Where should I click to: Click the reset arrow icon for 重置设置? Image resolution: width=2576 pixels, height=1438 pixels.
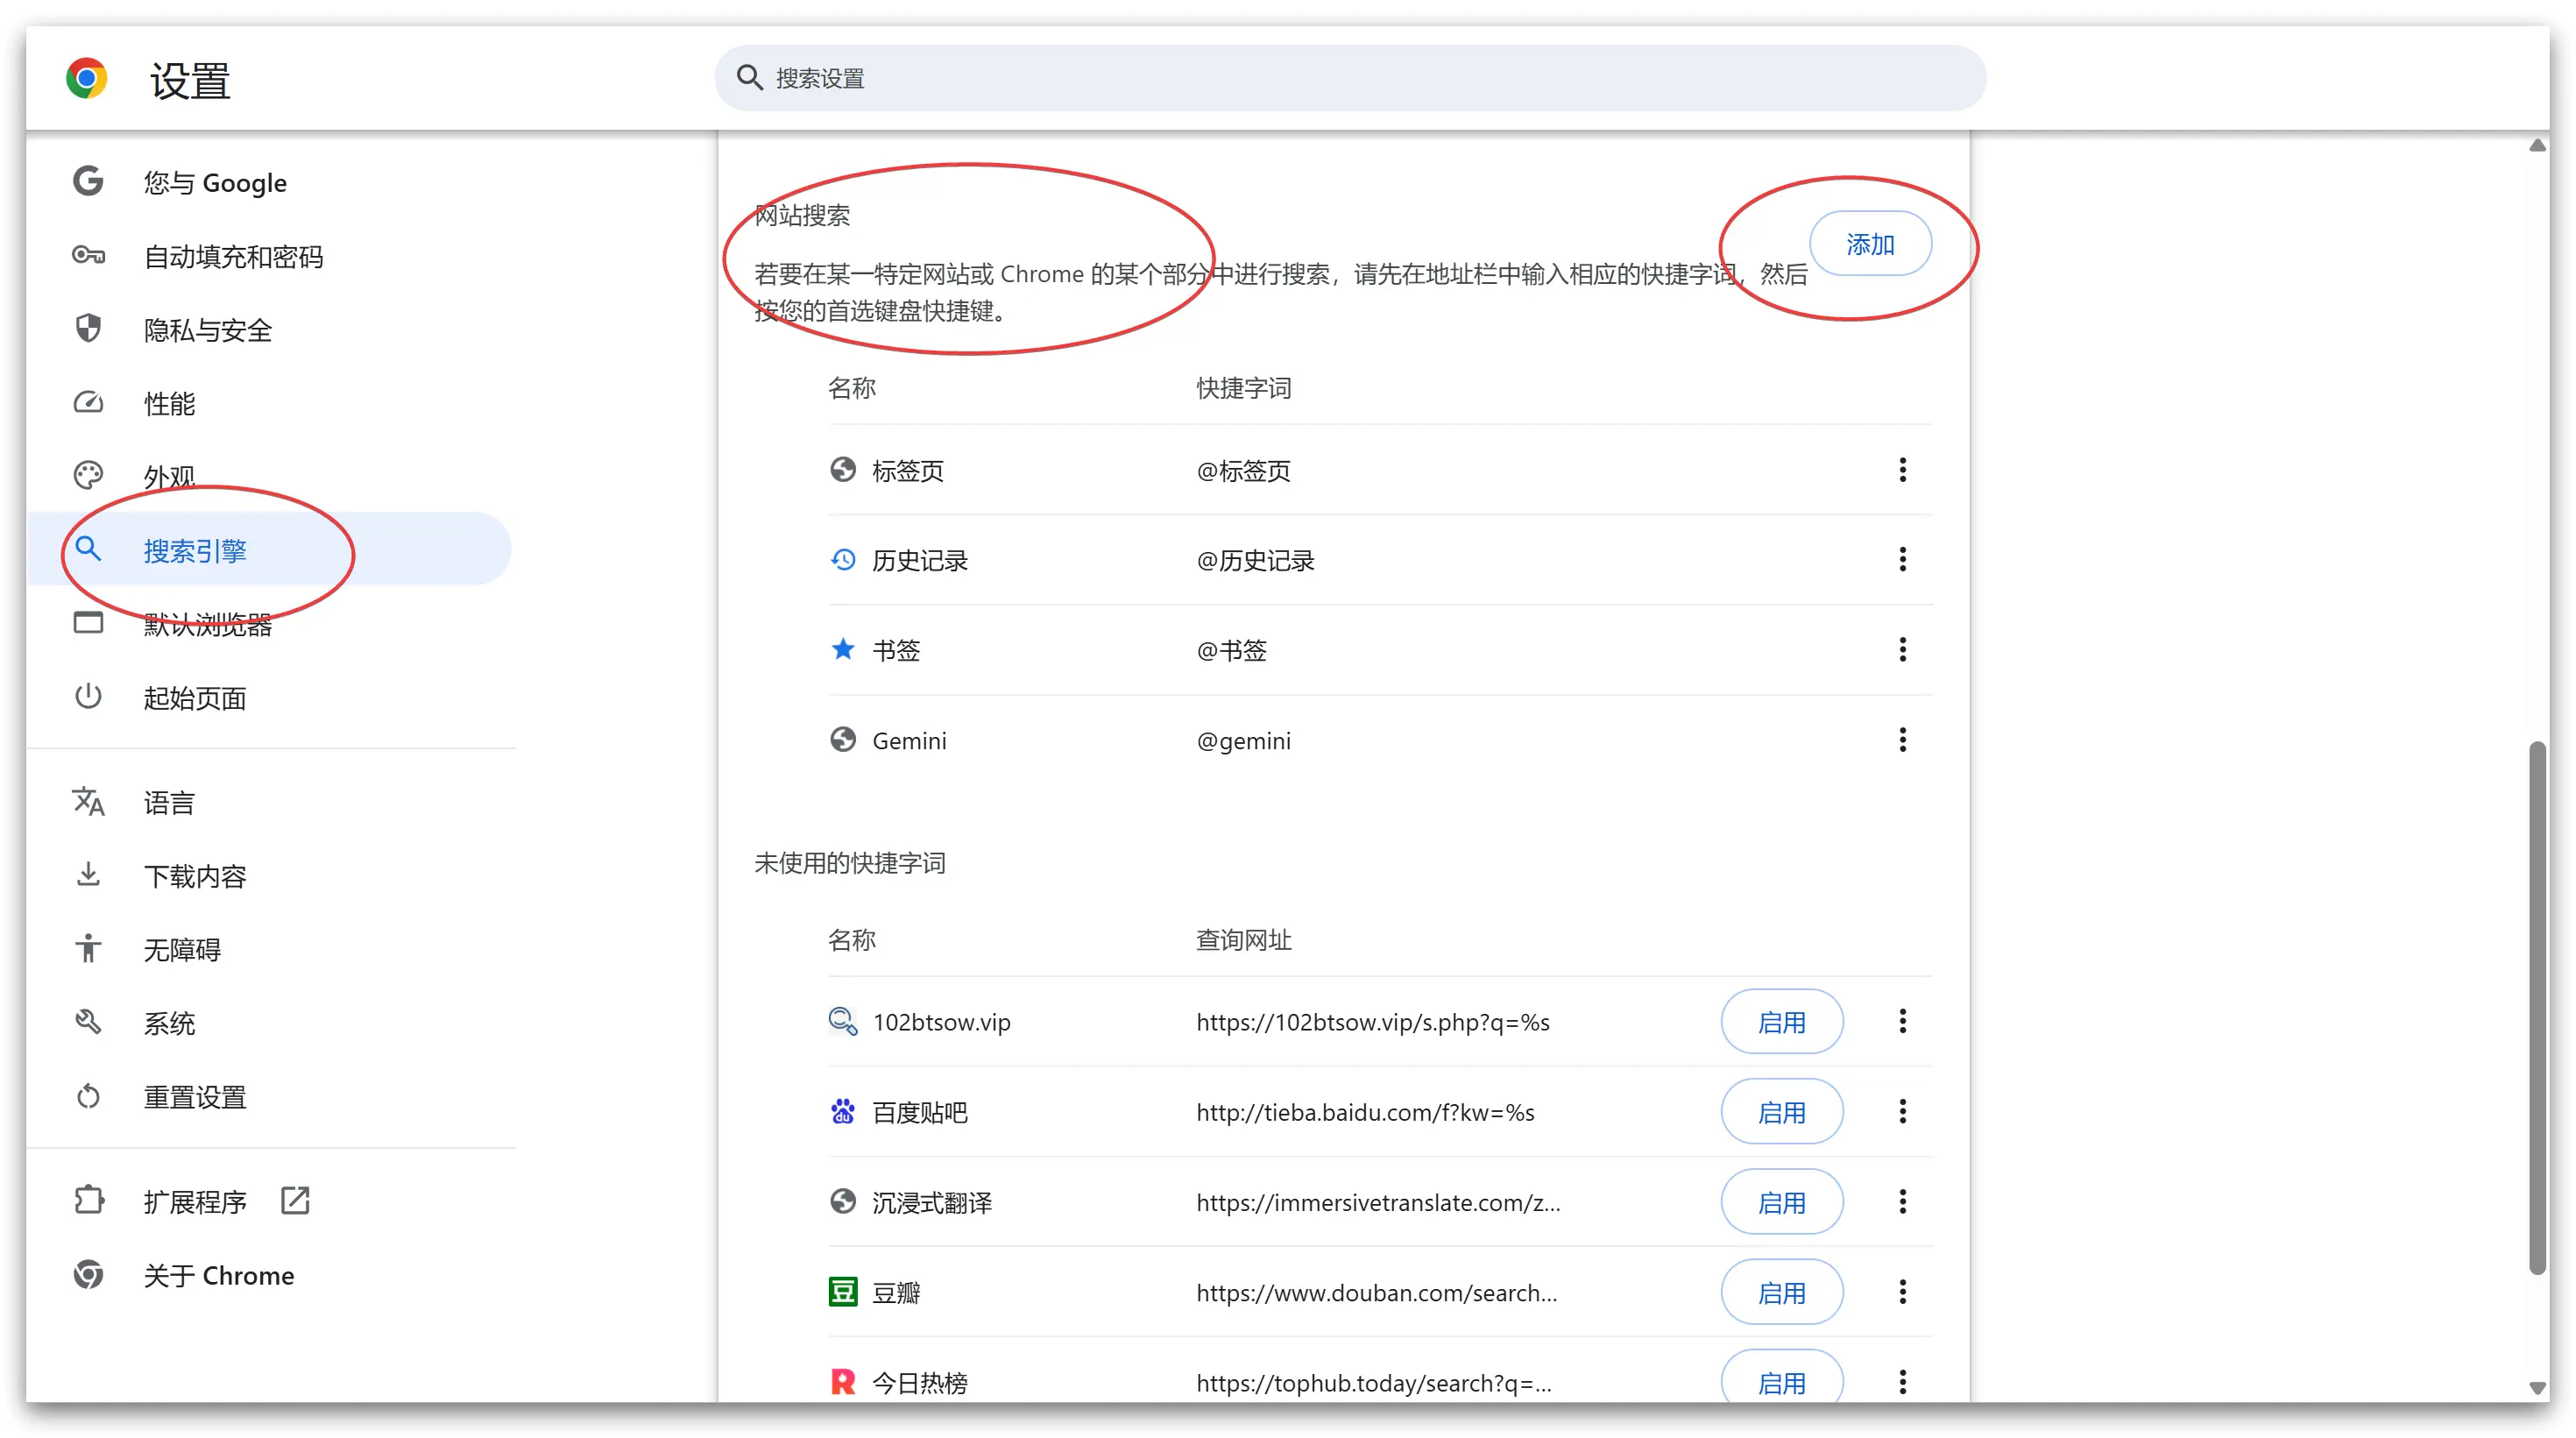pos(88,1096)
